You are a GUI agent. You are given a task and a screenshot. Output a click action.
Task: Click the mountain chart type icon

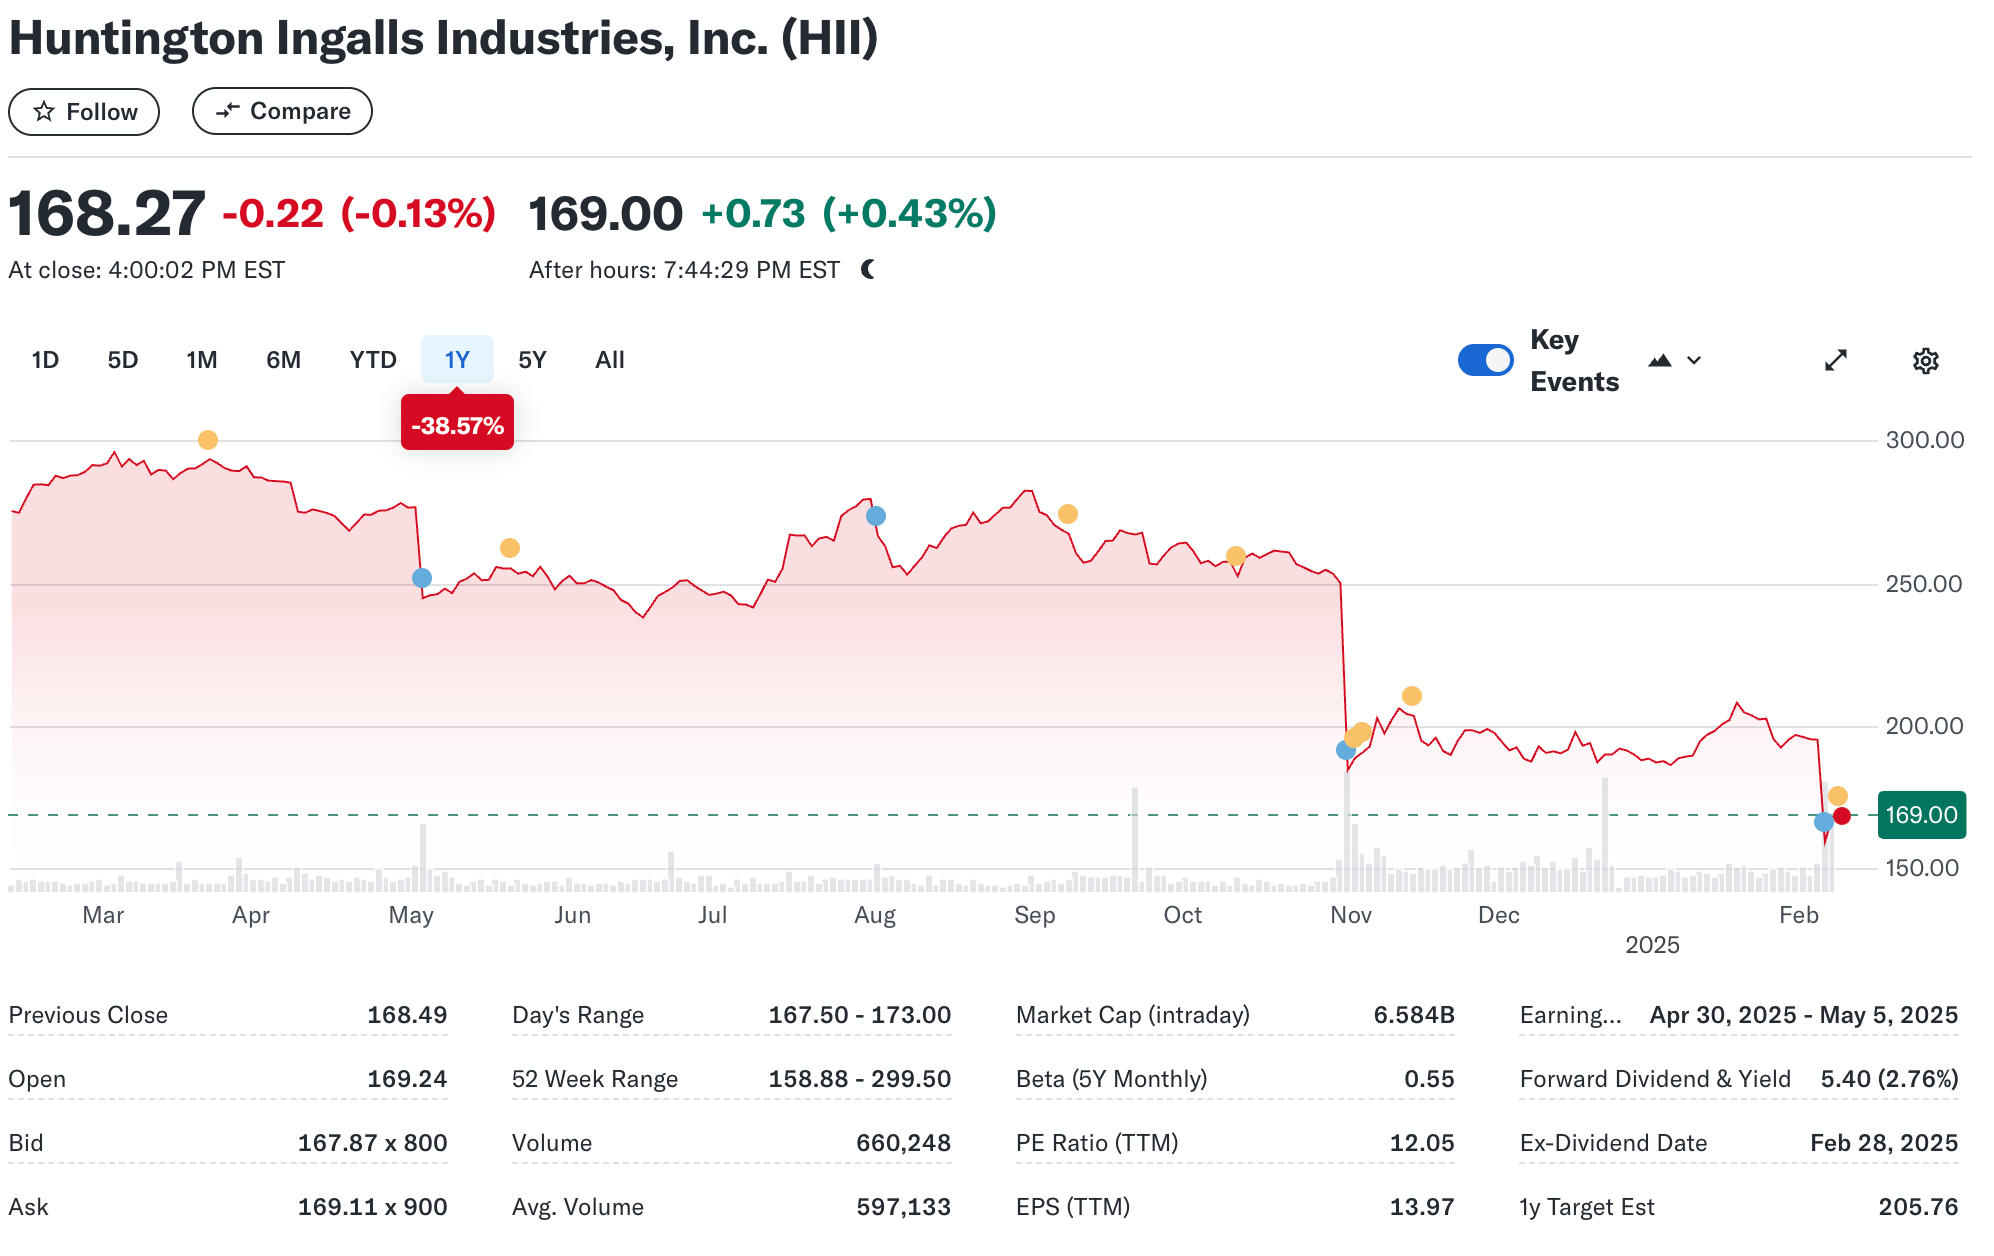(x=1660, y=361)
